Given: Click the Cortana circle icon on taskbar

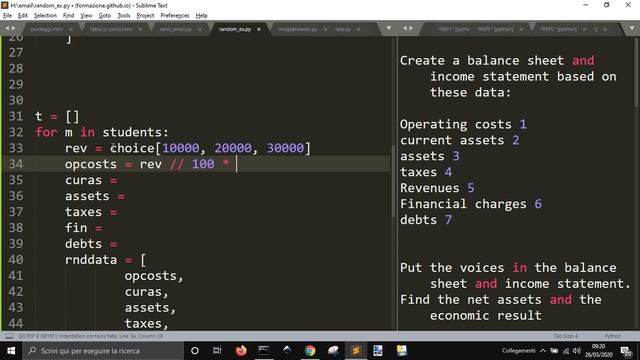Looking at the screenshot, I should (195, 351).
